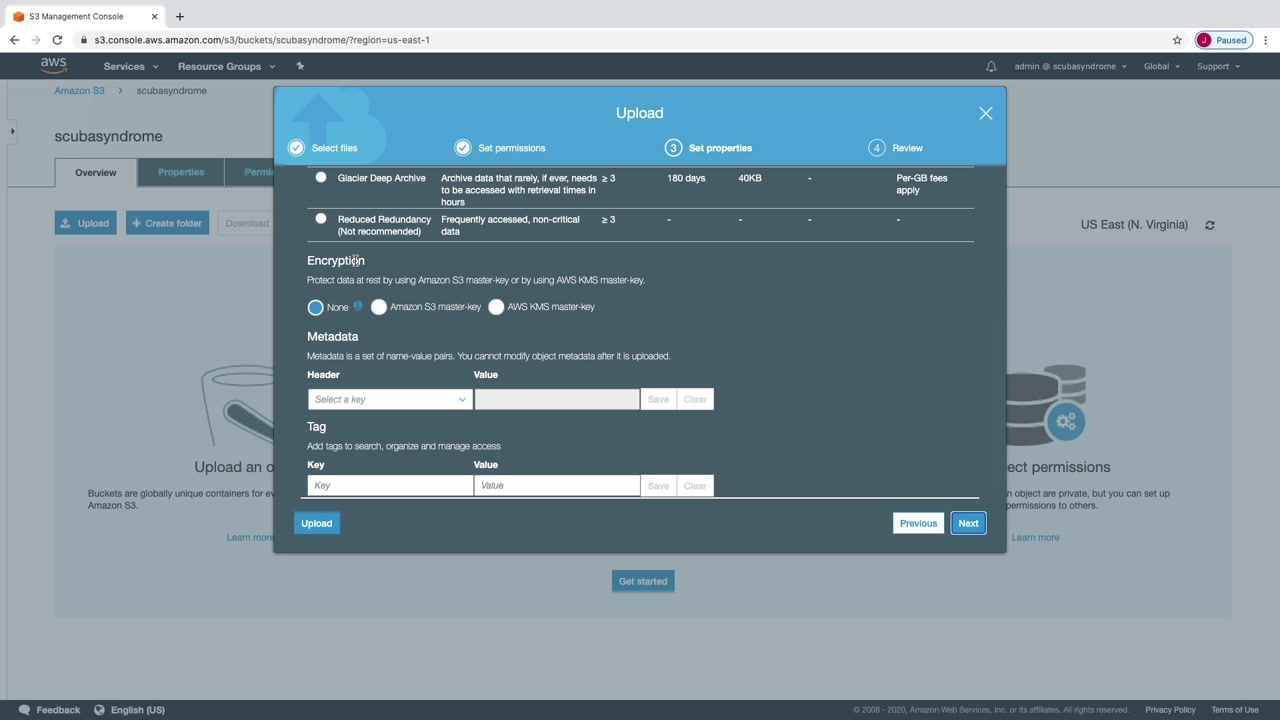Switch to the Properties tab

coord(181,172)
